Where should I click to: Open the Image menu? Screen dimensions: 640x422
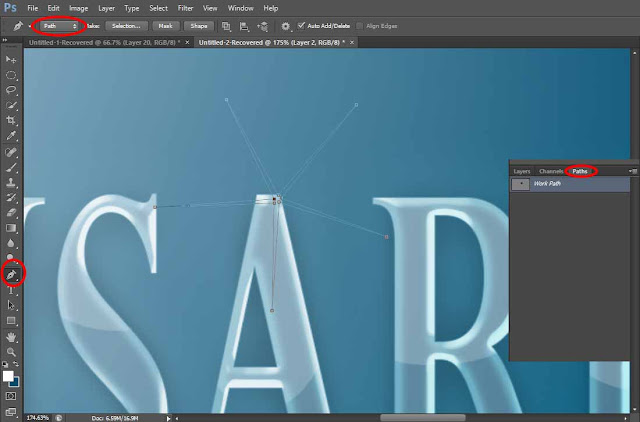pyautogui.click(x=78, y=8)
